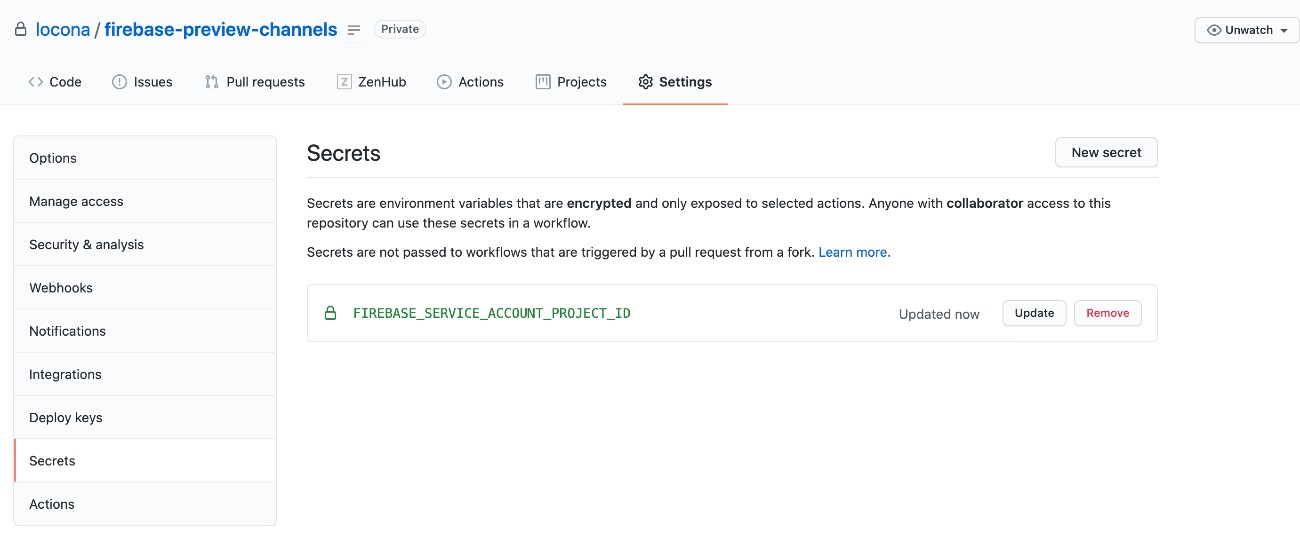Click the private repository lock icon
The height and width of the screenshot is (552, 1300).
coord(20,30)
